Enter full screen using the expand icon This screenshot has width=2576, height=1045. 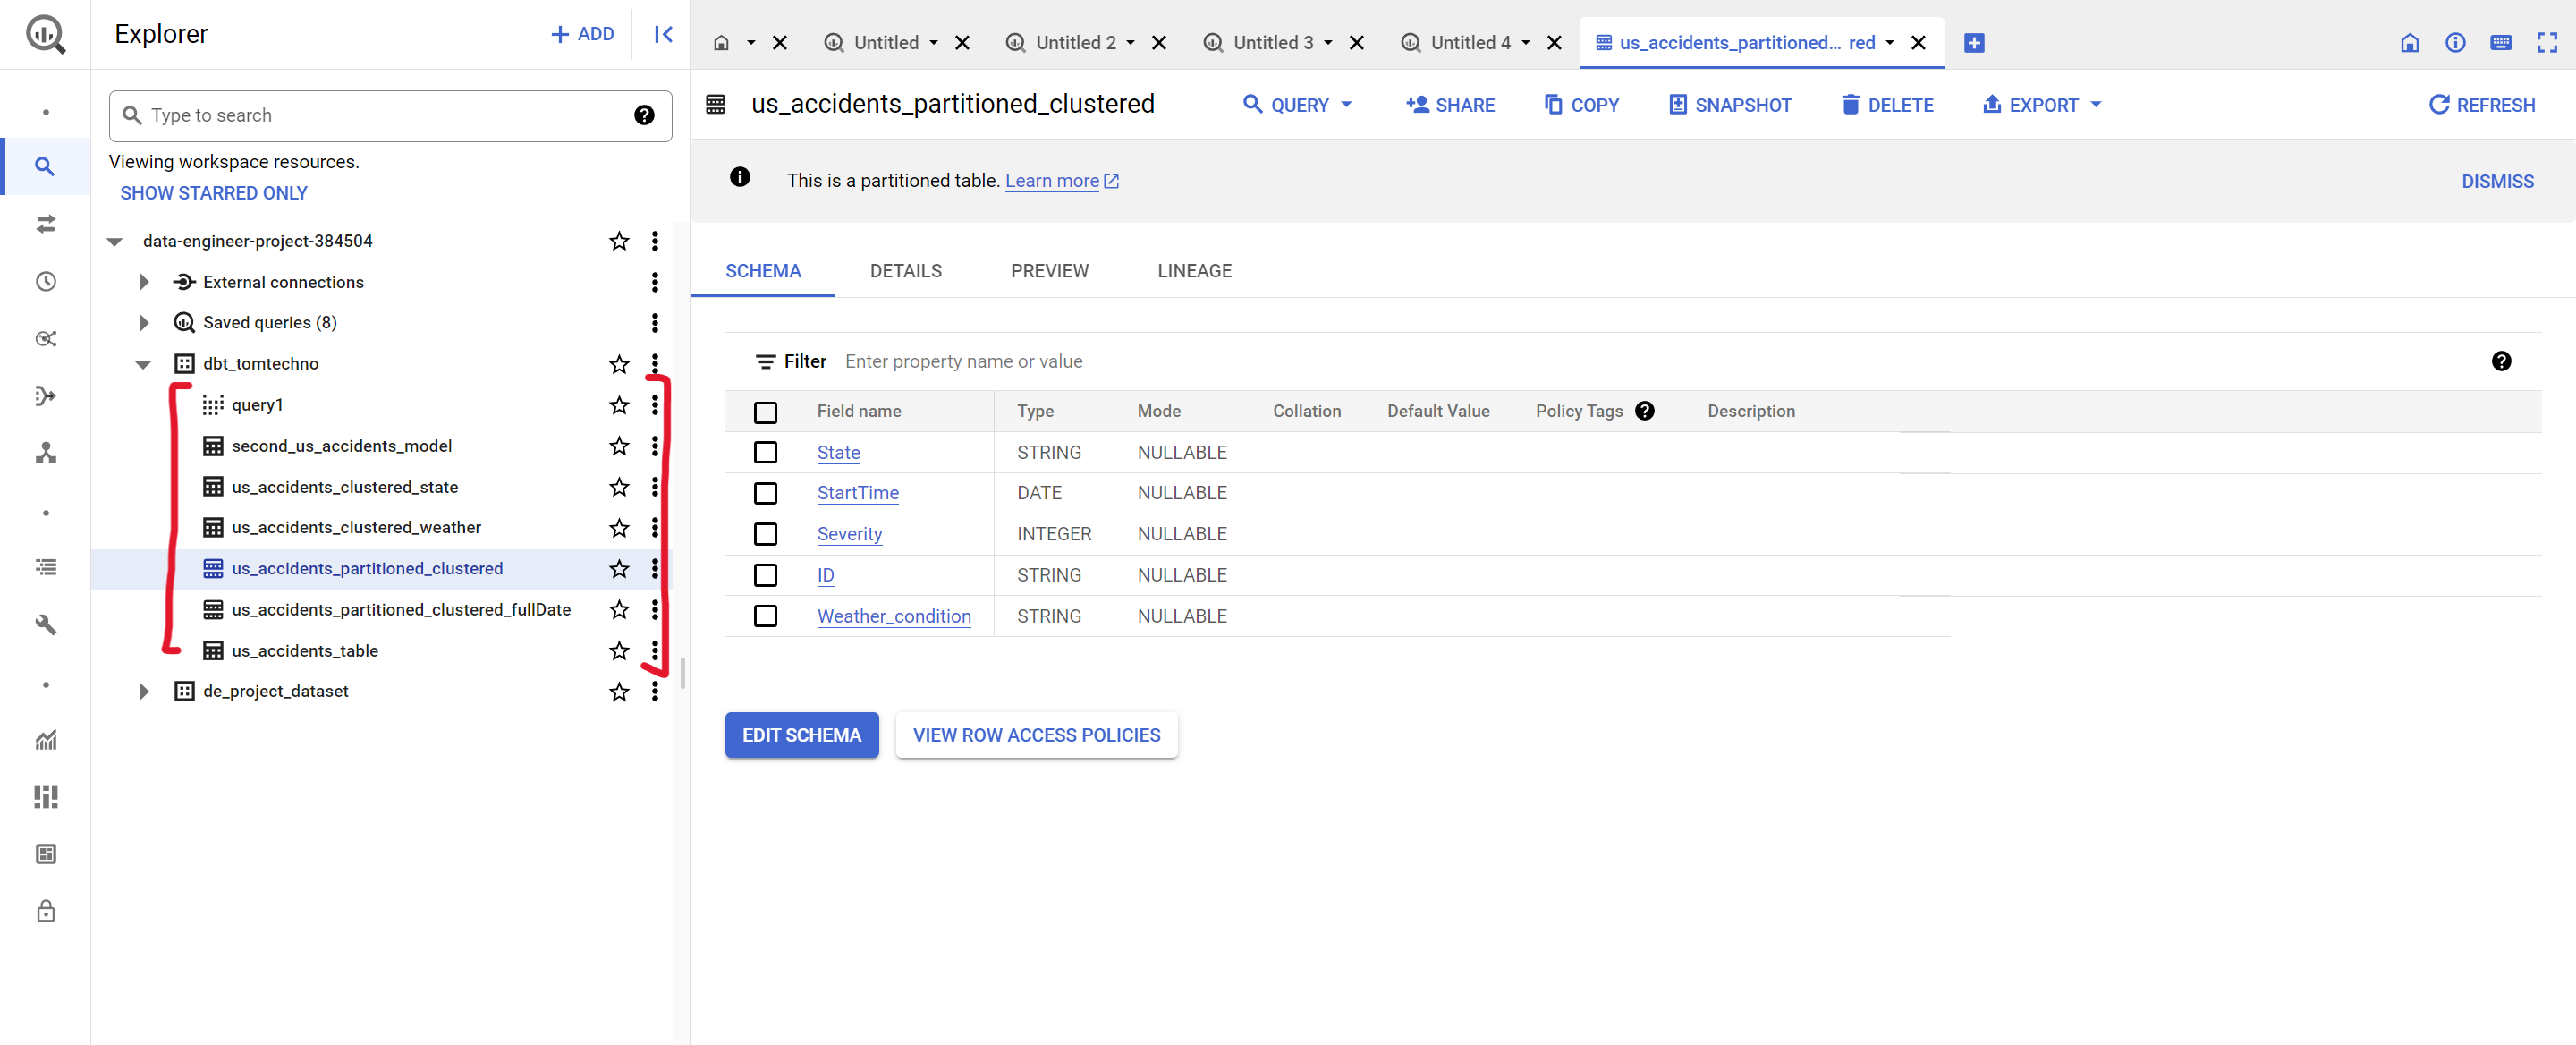(2547, 42)
